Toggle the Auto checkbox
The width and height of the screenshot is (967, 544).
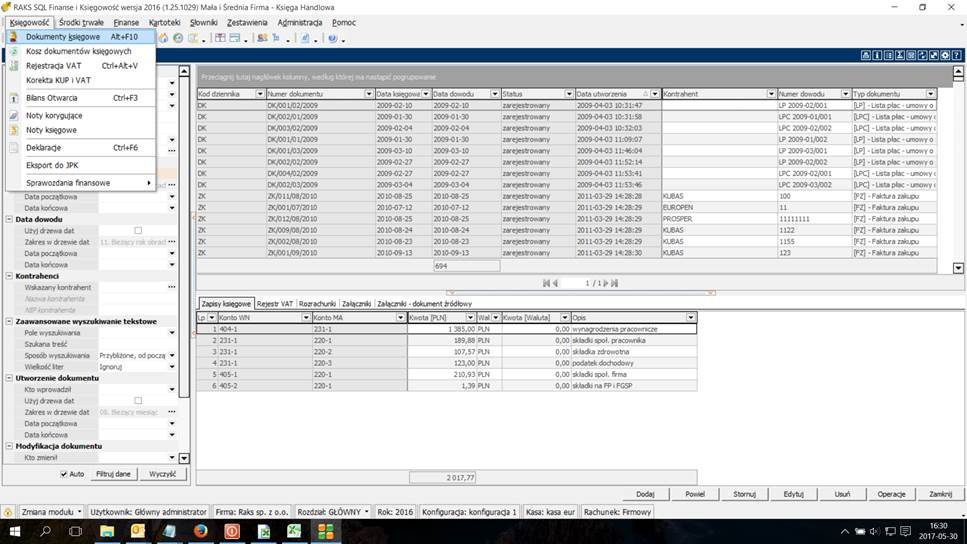click(65, 474)
